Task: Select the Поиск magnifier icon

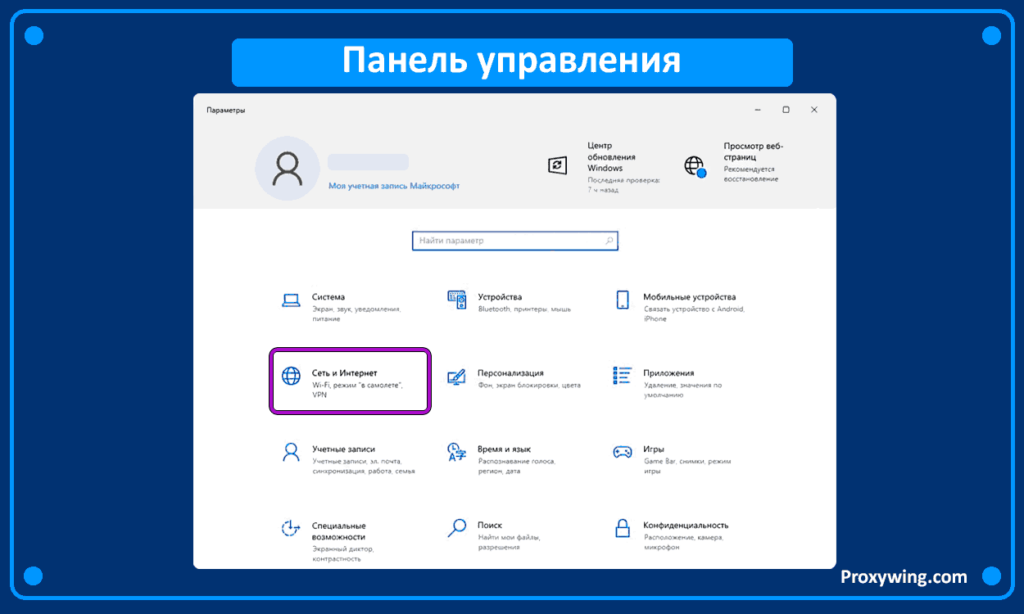Action: click(x=456, y=528)
